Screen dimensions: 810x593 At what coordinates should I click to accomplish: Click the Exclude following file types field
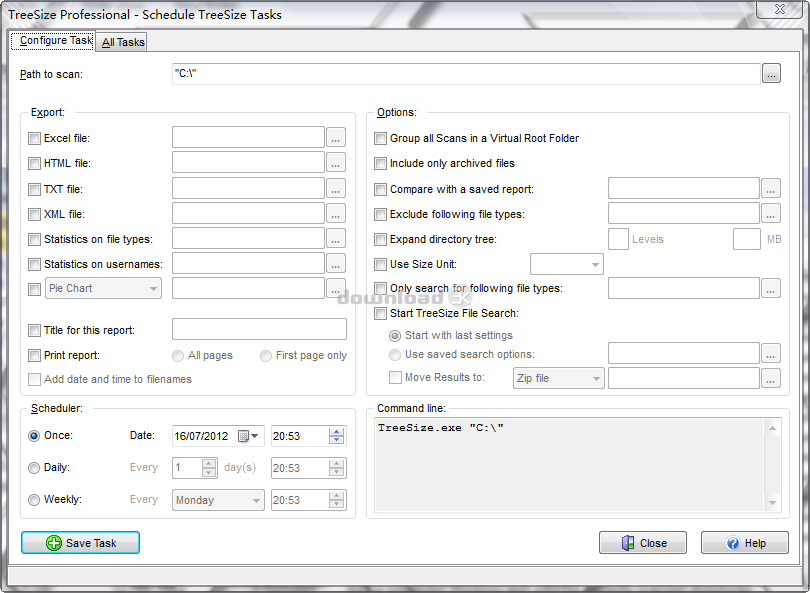click(684, 213)
